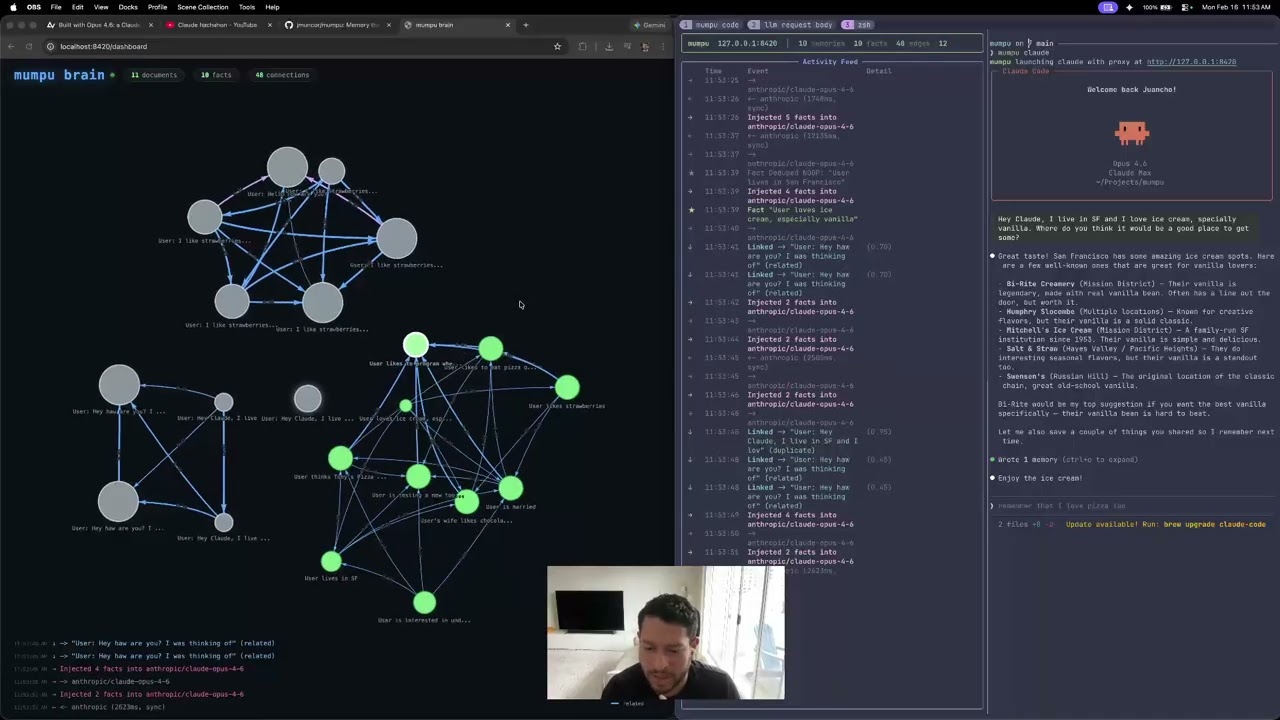Open a new browser tab
Image resolution: width=1280 pixels, height=720 pixels.
[x=526, y=25]
